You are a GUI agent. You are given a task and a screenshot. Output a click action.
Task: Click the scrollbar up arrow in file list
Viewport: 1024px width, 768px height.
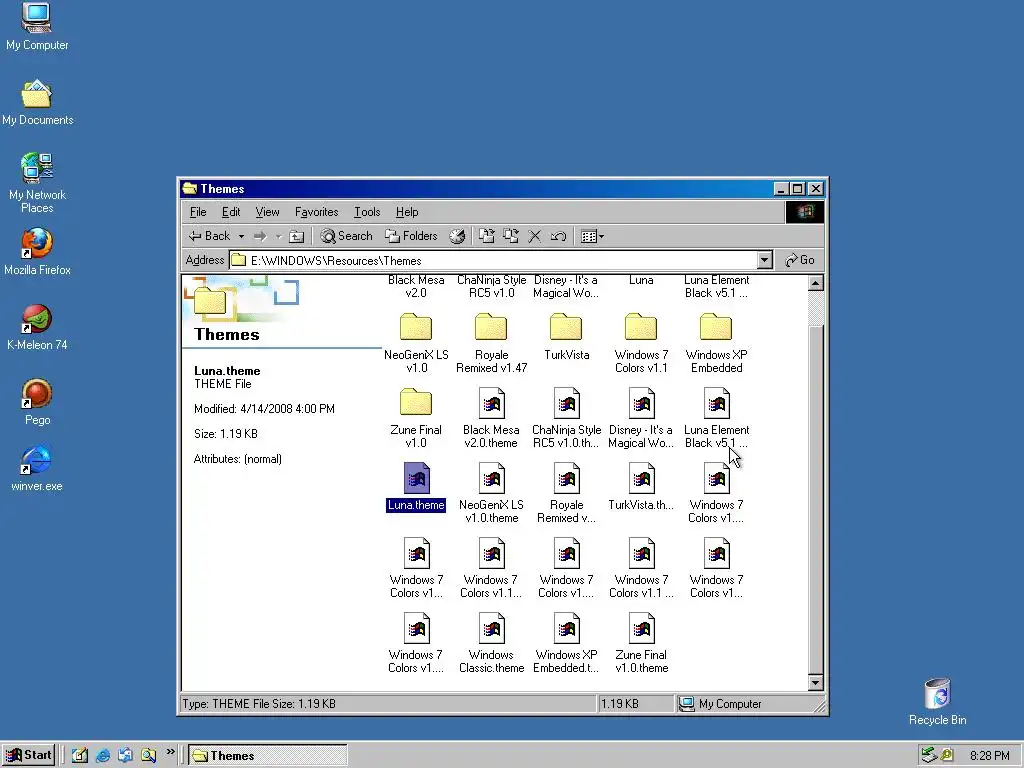[x=815, y=283]
